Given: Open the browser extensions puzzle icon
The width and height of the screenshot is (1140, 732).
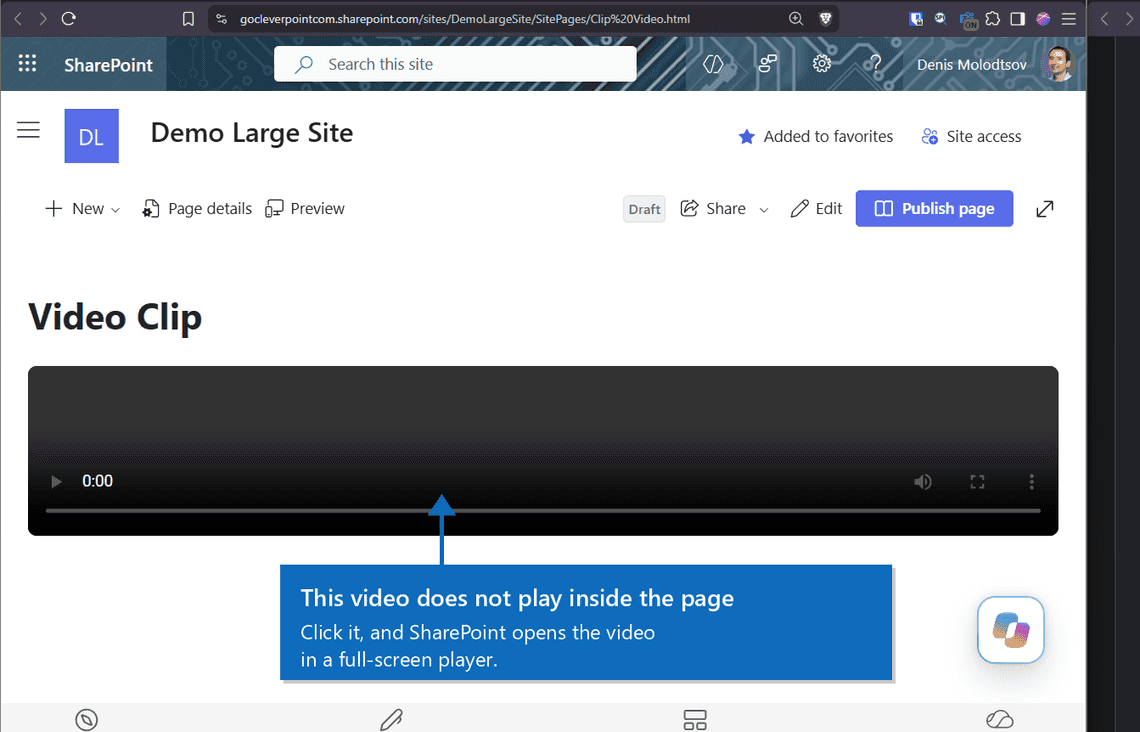Looking at the screenshot, I should click(x=992, y=19).
